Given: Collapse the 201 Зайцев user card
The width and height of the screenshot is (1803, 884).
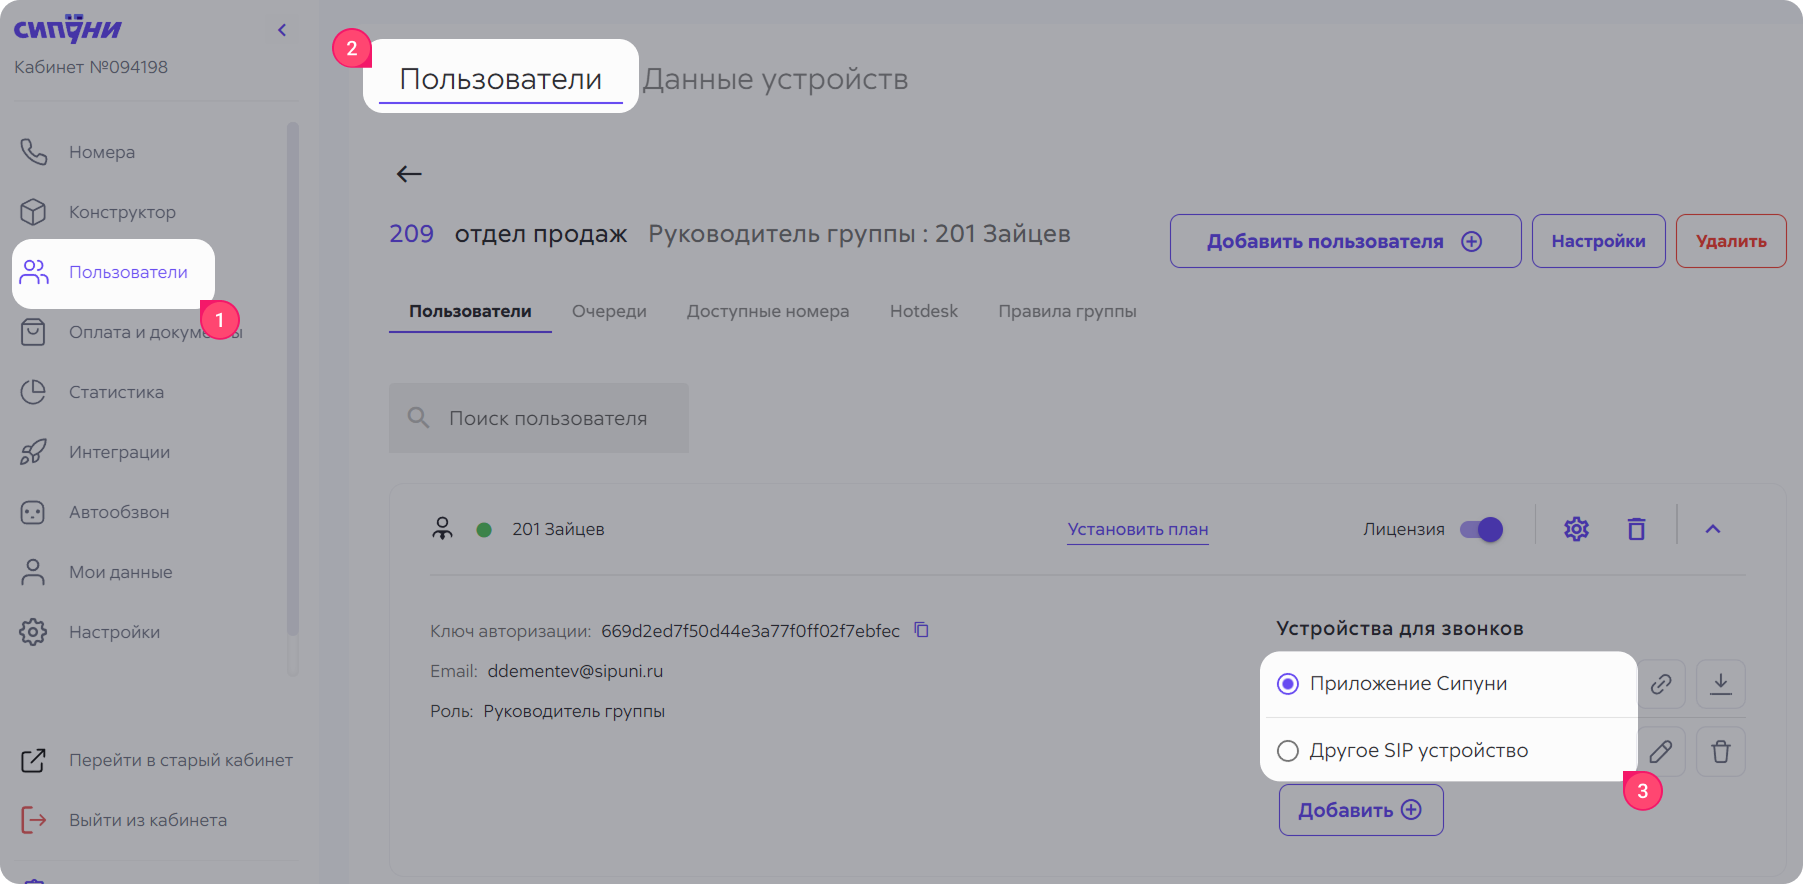Looking at the screenshot, I should 1712,529.
